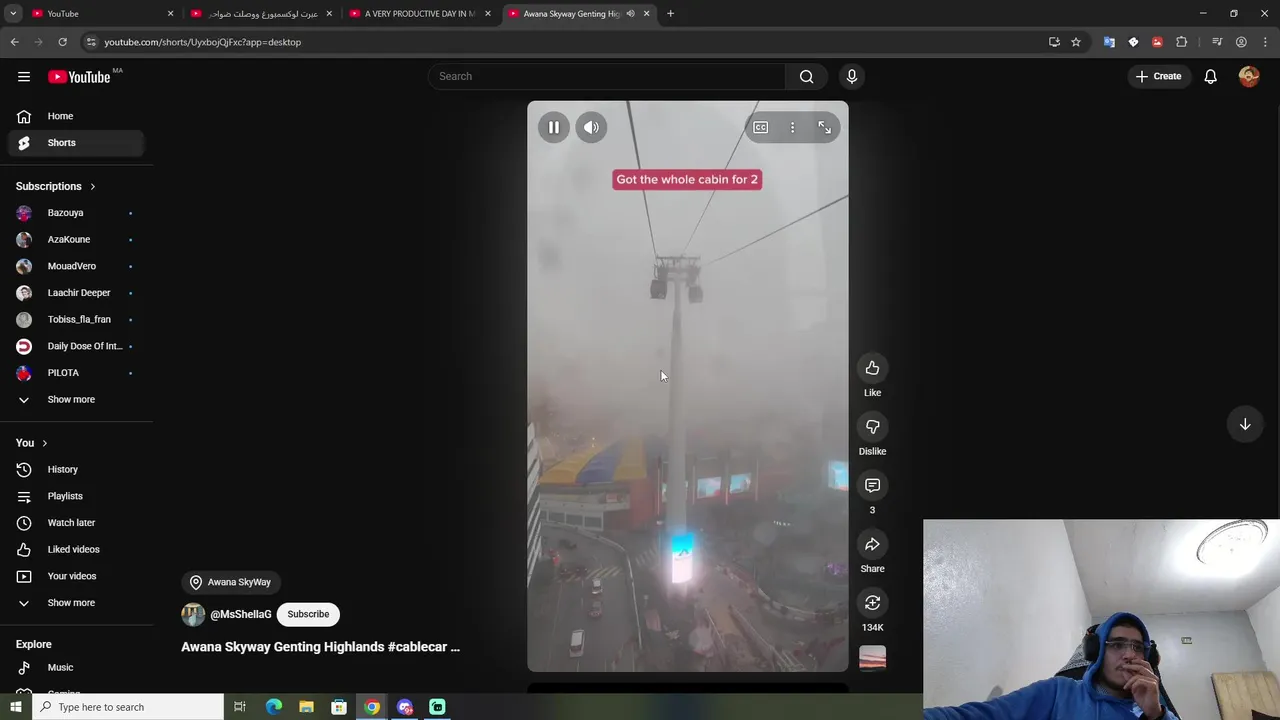1280x720 pixels.
Task: Toggle closed captions on the Short
Action: pyautogui.click(x=761, y=127)
